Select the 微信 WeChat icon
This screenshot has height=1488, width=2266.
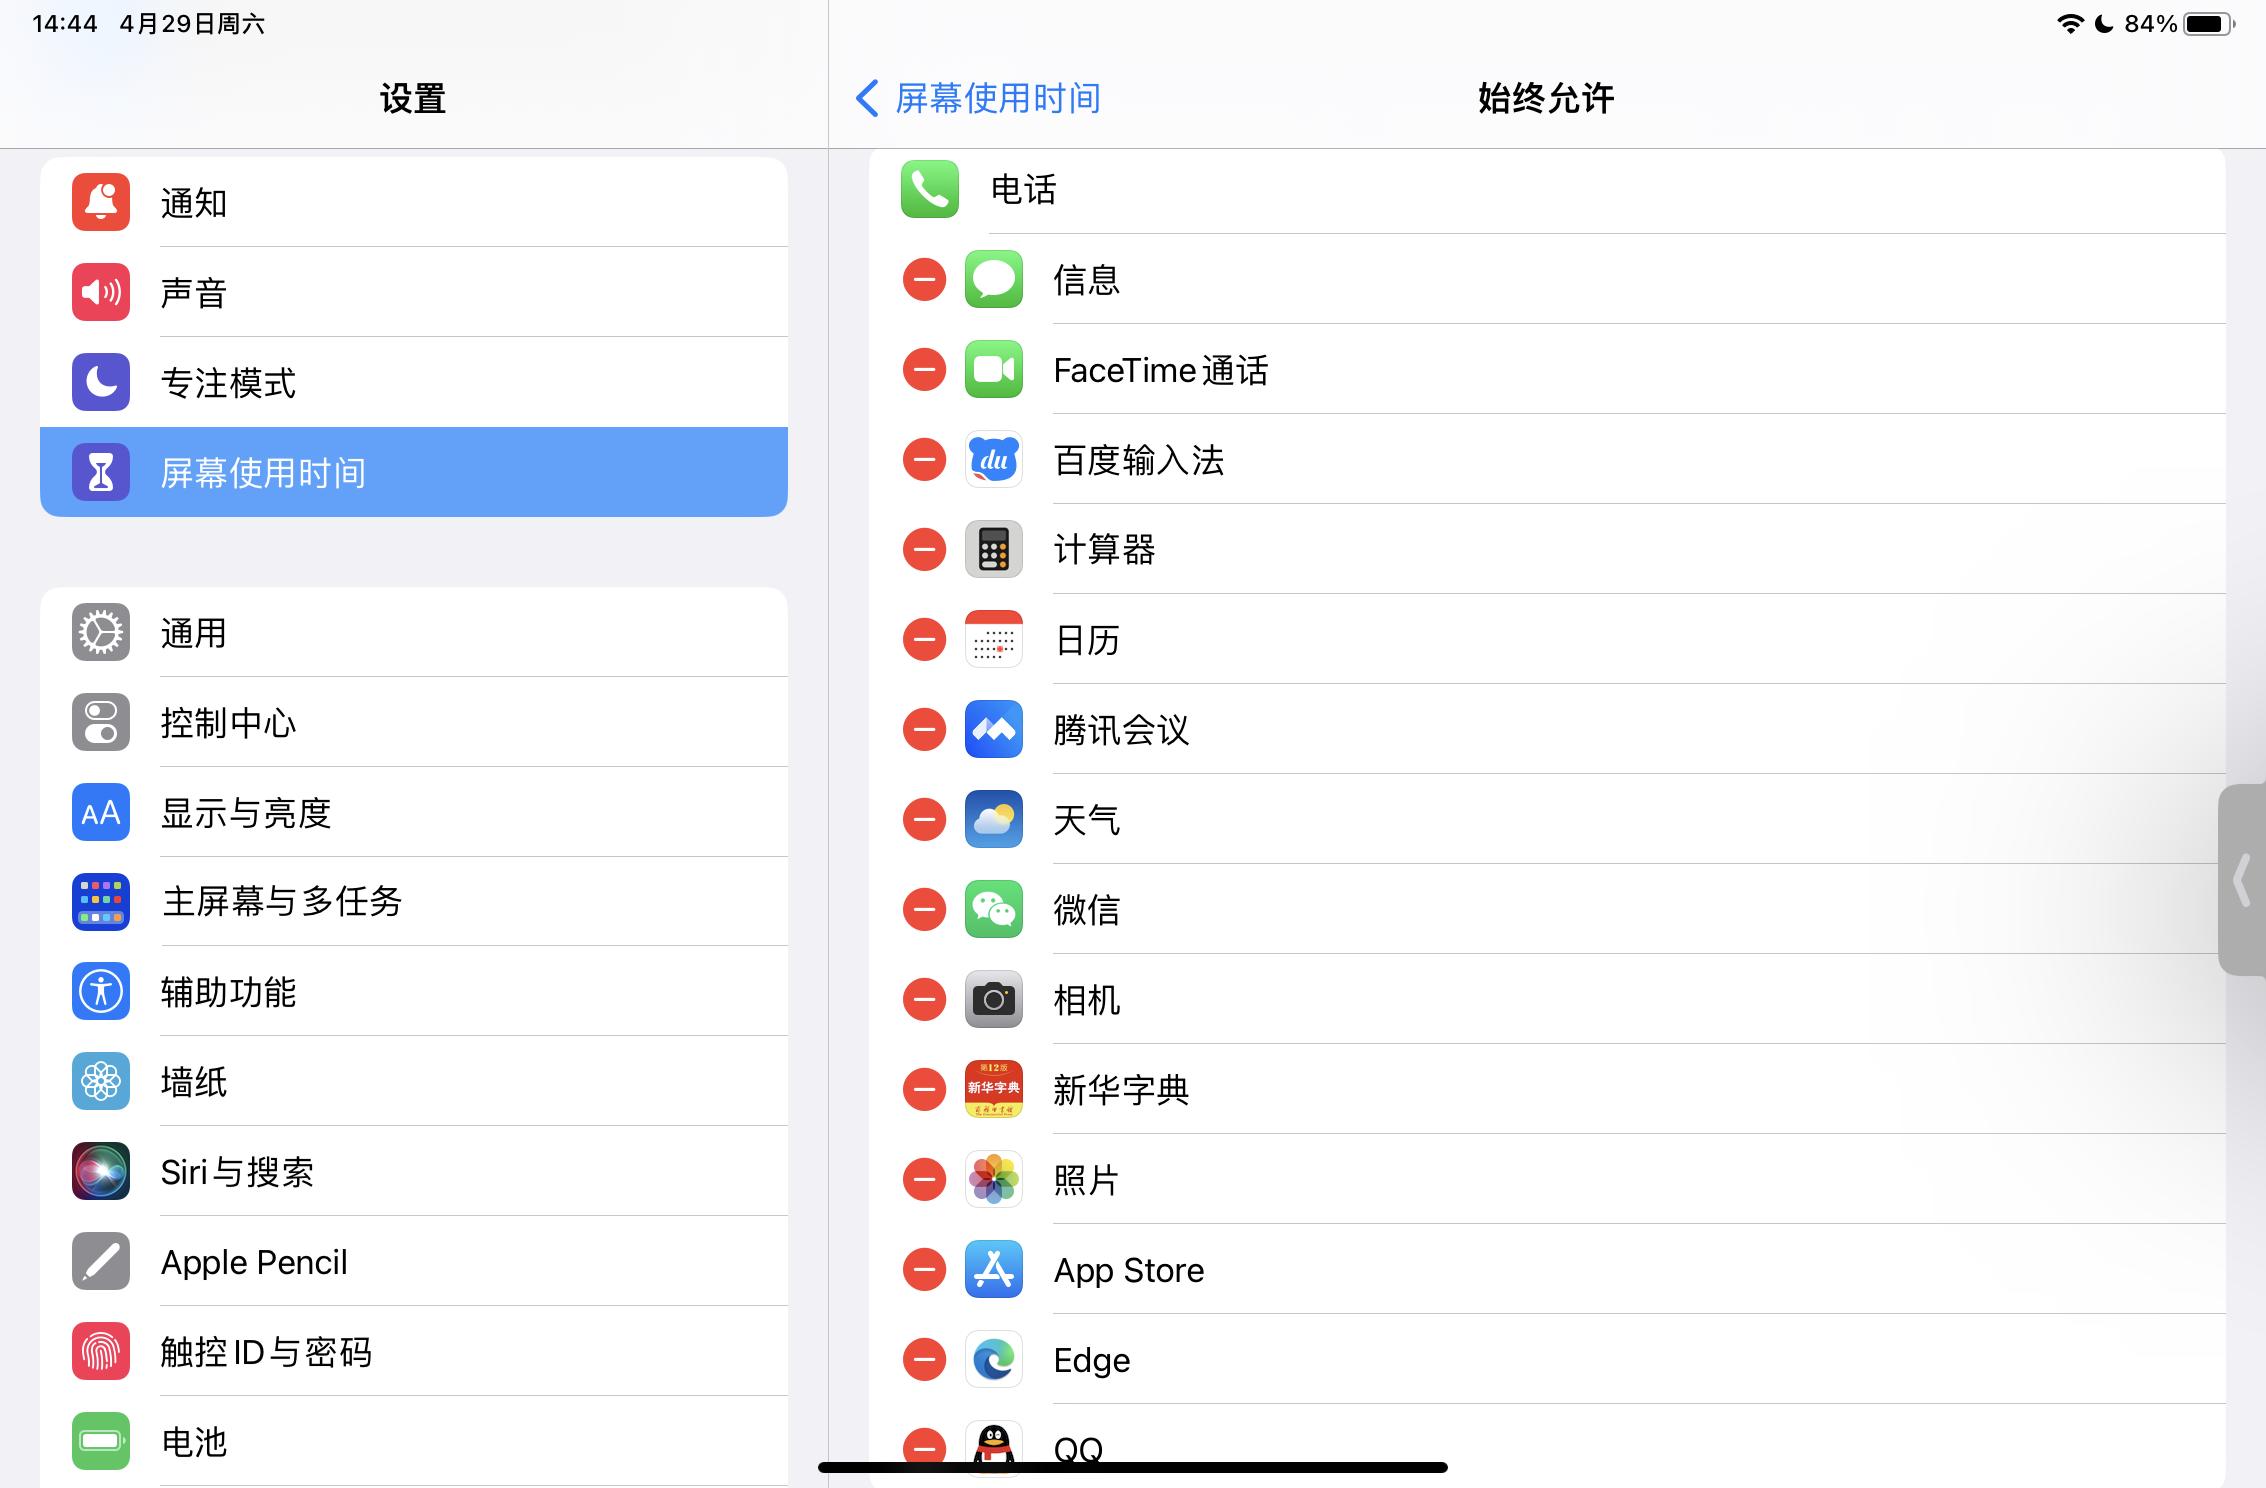(993, 909)
